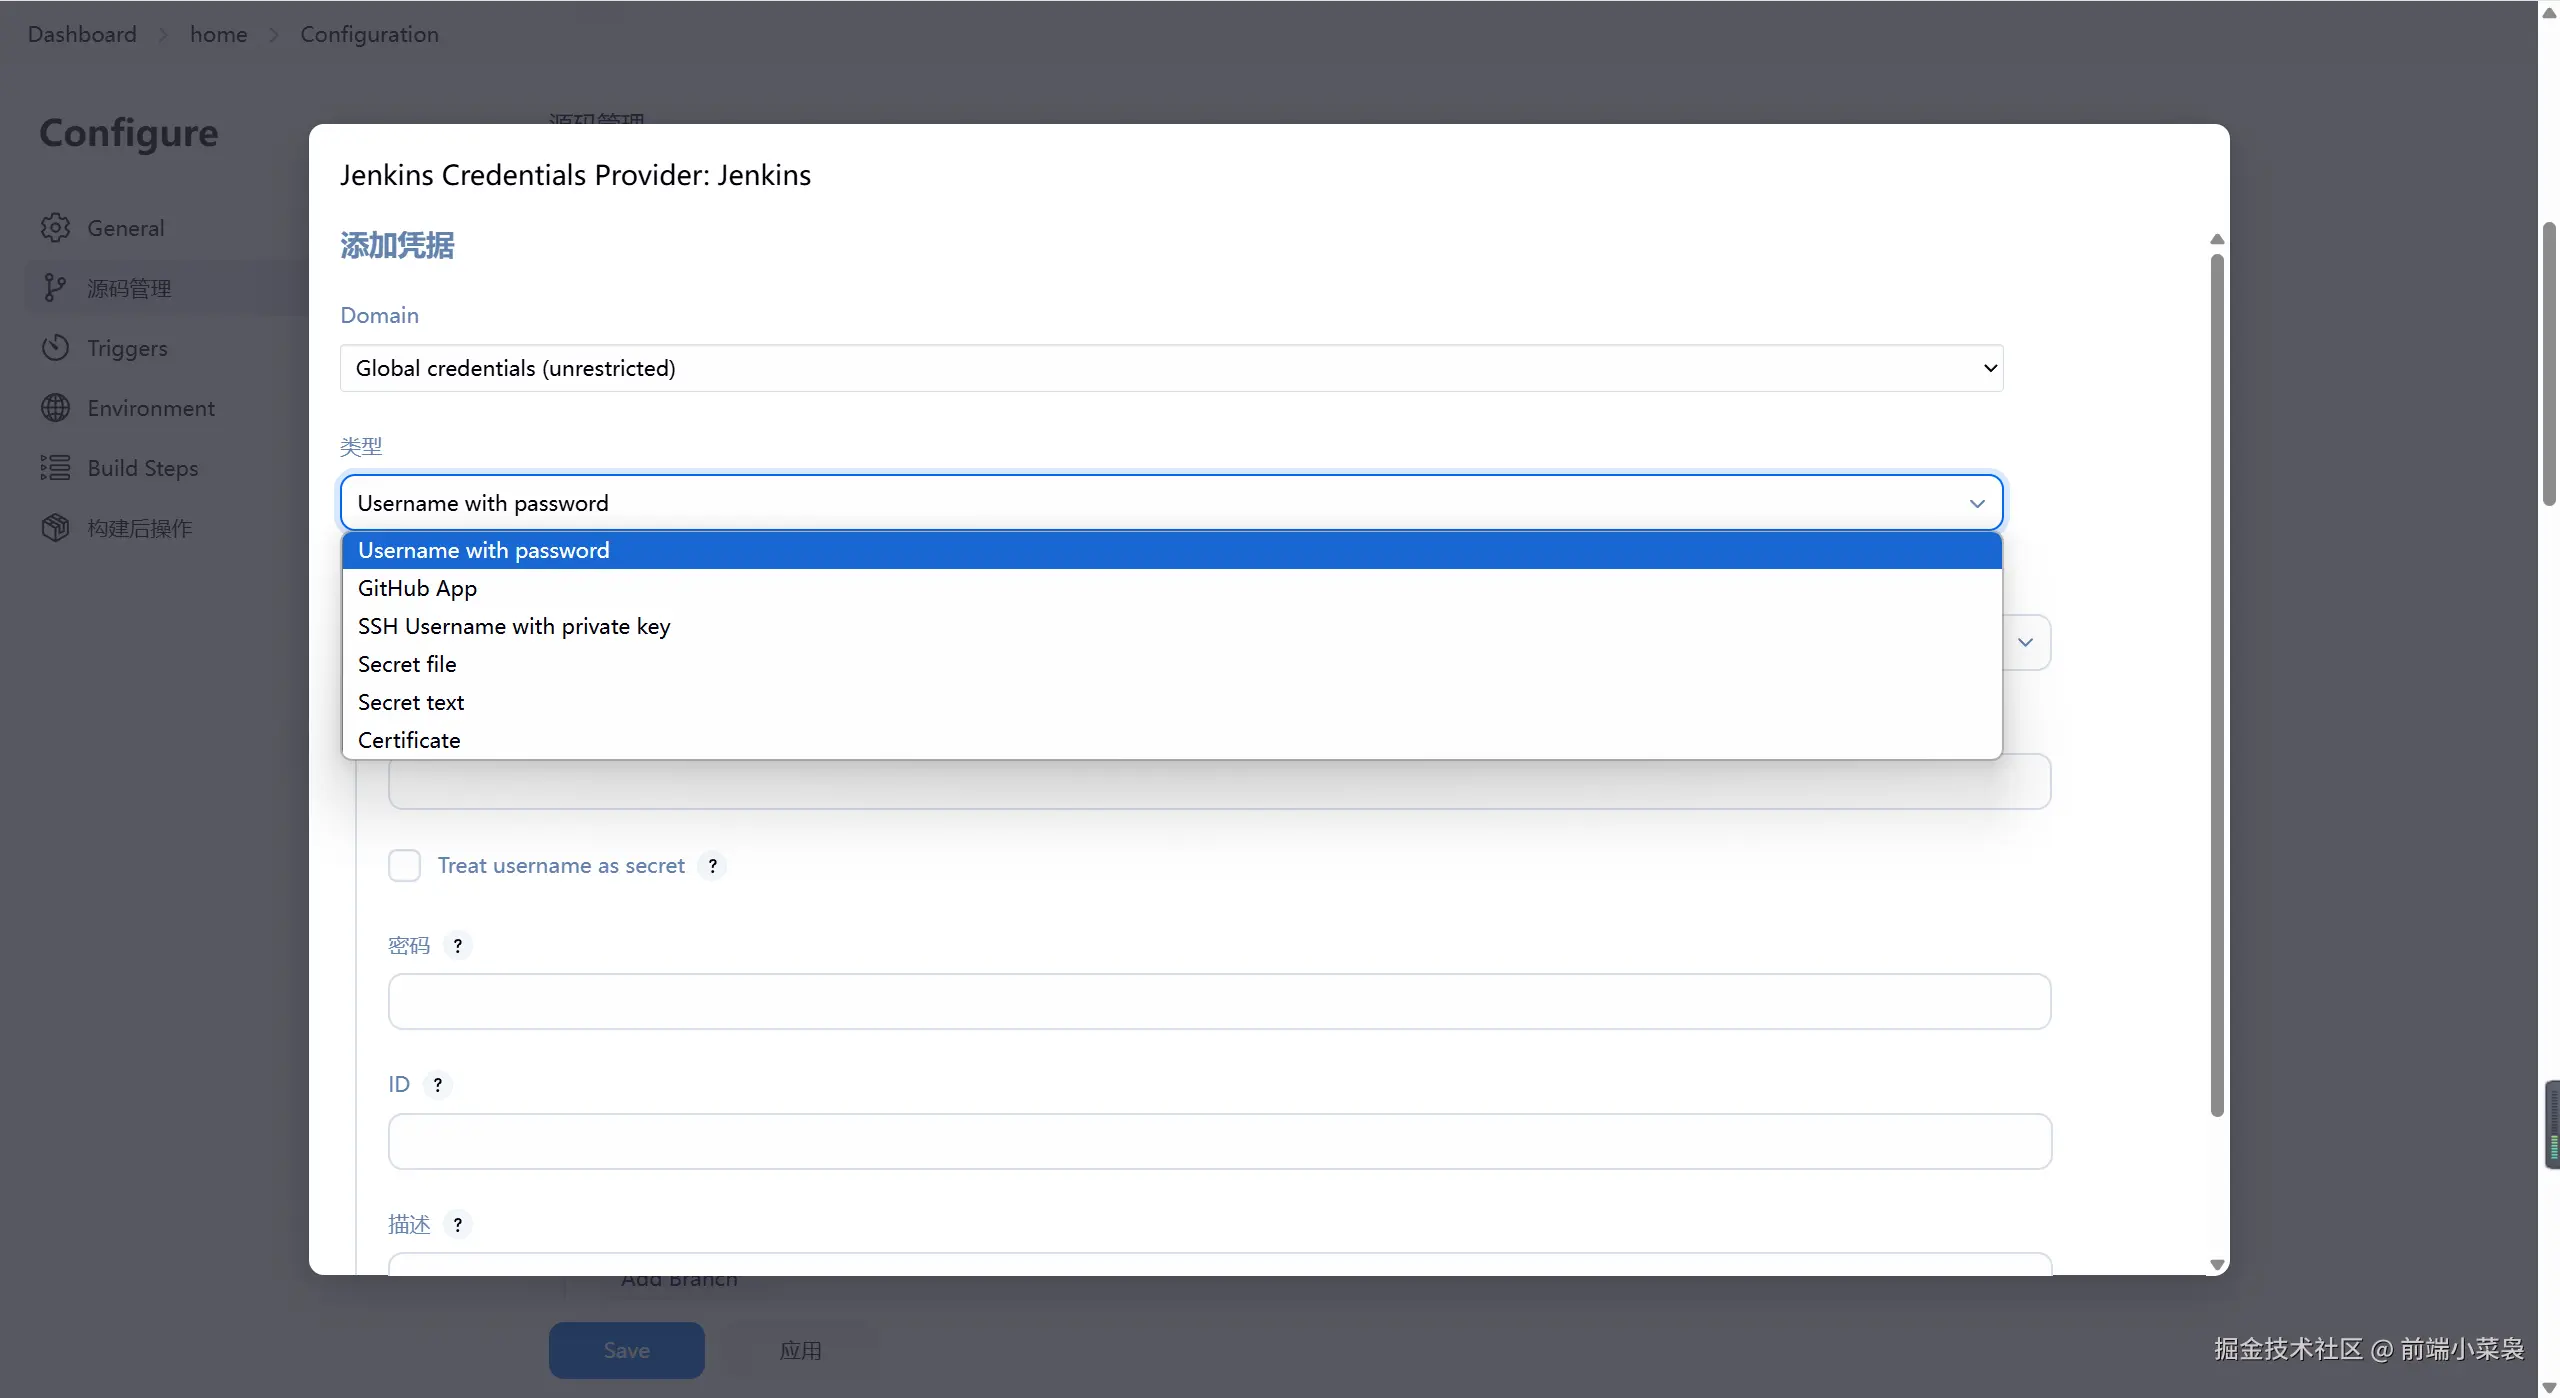This screenshot has width=2560, height=1398.
Task: Click the 源码管理 branch icon
Action: pos(55,288)
